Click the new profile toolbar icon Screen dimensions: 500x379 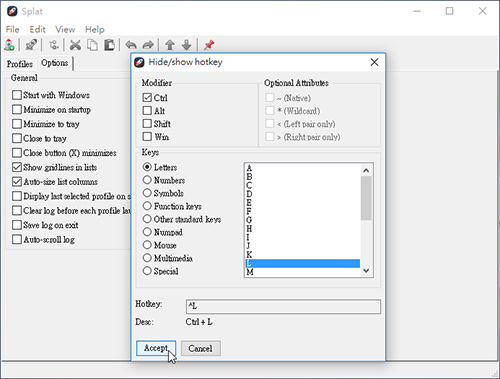point(10,45)
